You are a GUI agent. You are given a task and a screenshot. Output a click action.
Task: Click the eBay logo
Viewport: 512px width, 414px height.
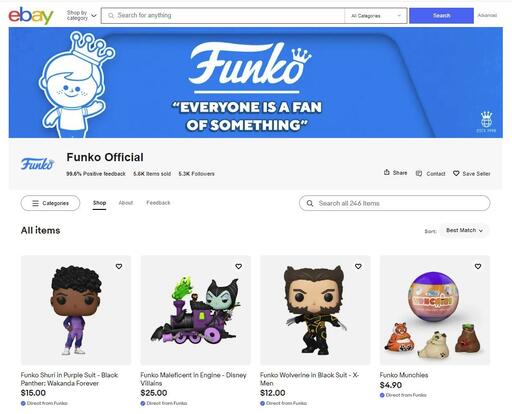click(31, 15)
